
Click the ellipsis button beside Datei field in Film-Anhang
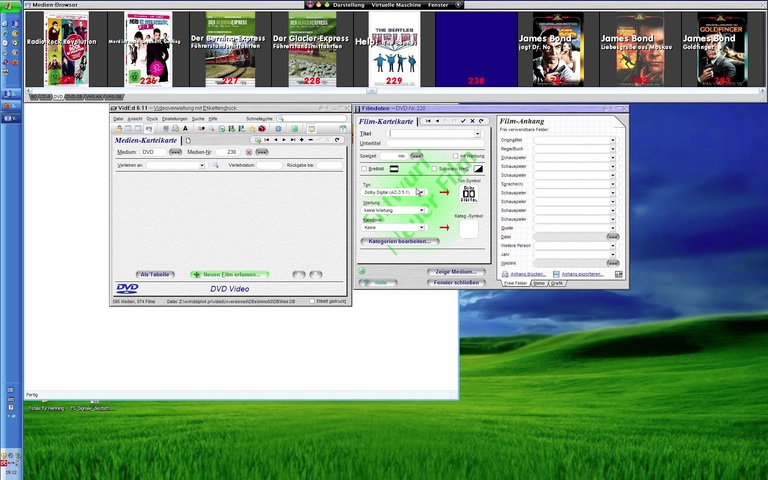click(x=613, y=237)
